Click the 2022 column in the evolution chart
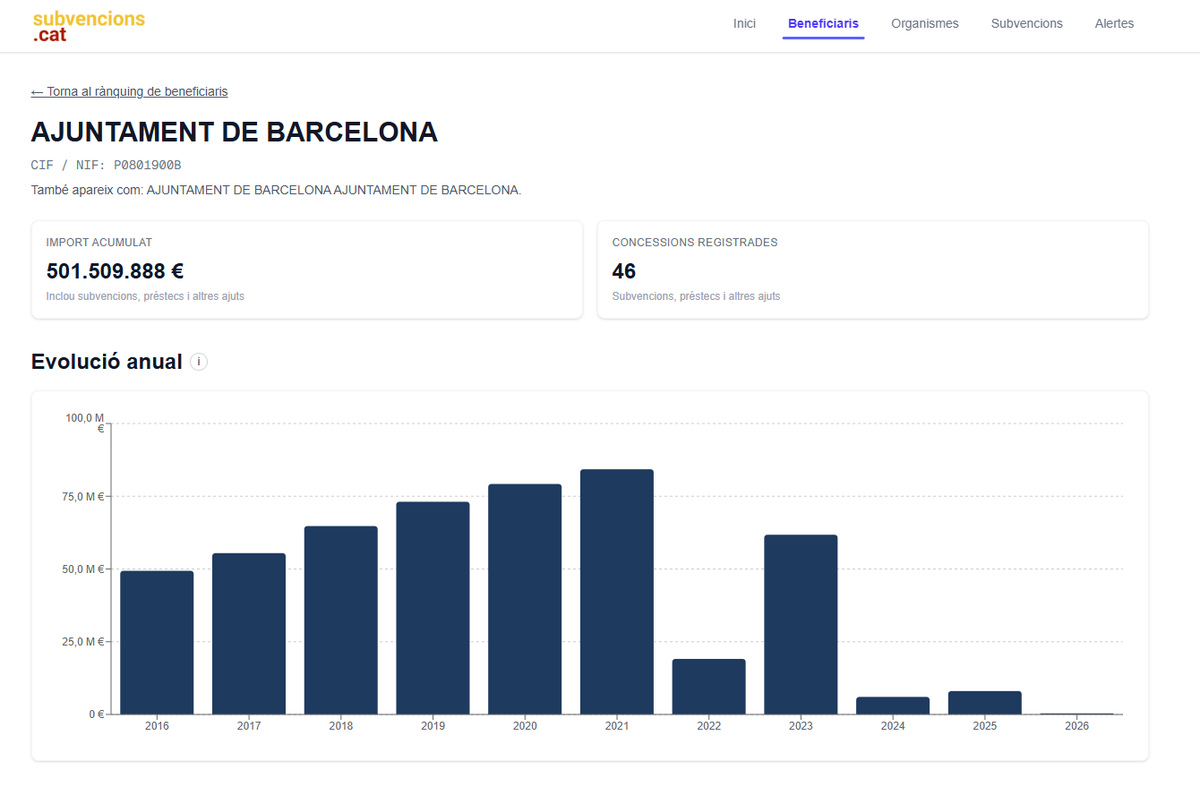This screenshot has height=787, width=1200. tap(709, 685)
